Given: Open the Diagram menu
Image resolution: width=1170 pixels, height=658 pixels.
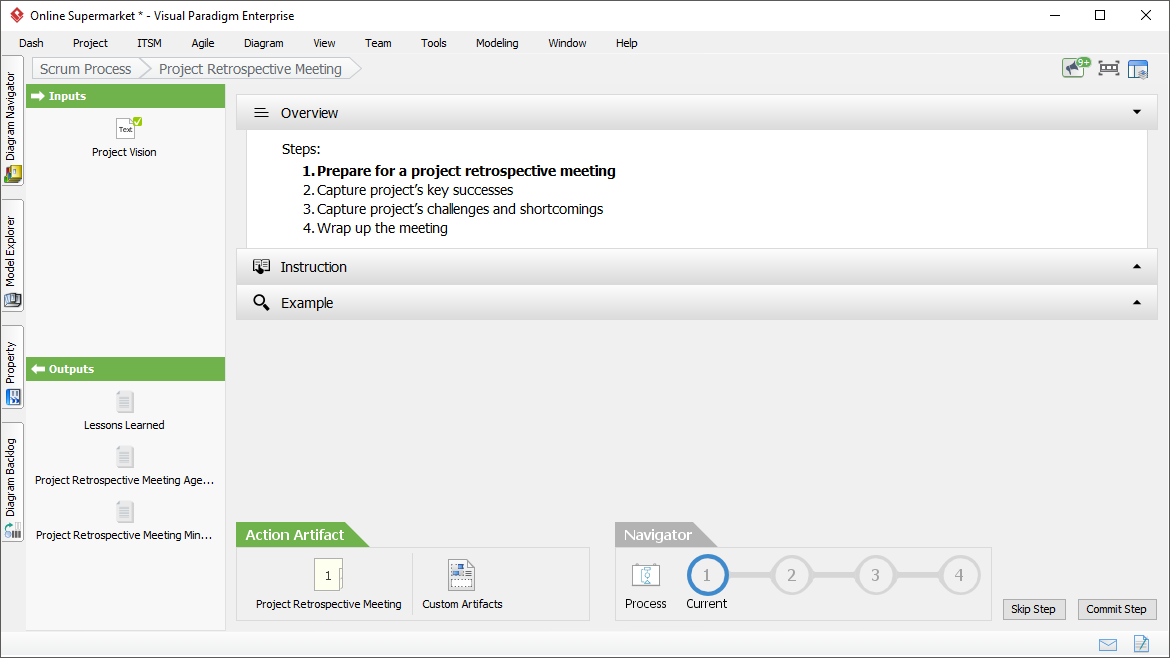Looking at the screenshot, I should [263, 43].
